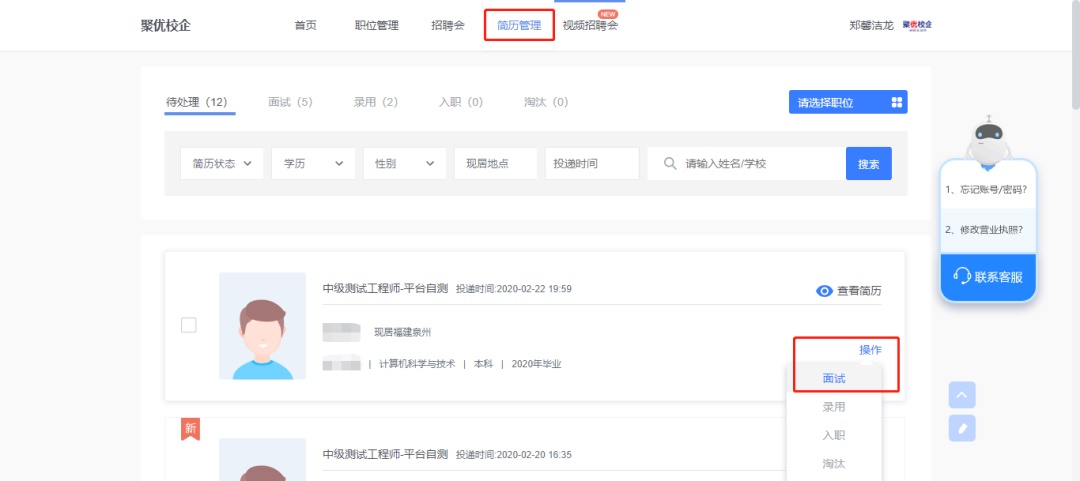The height and width of the screenshot is (481, 1080).
Task: Click the 忘记账号/密码 help link
Action: pos(986,189)
